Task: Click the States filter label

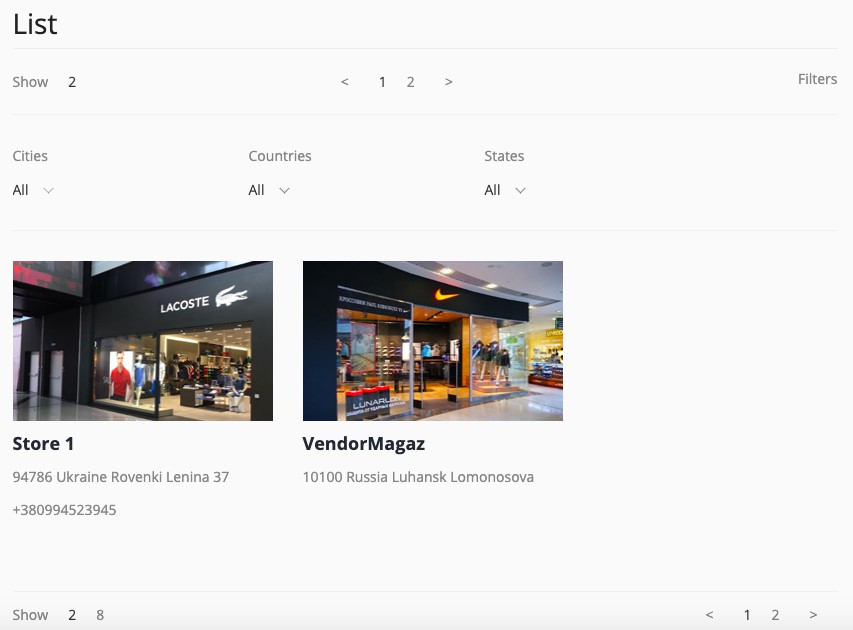Action: (504, 156)
